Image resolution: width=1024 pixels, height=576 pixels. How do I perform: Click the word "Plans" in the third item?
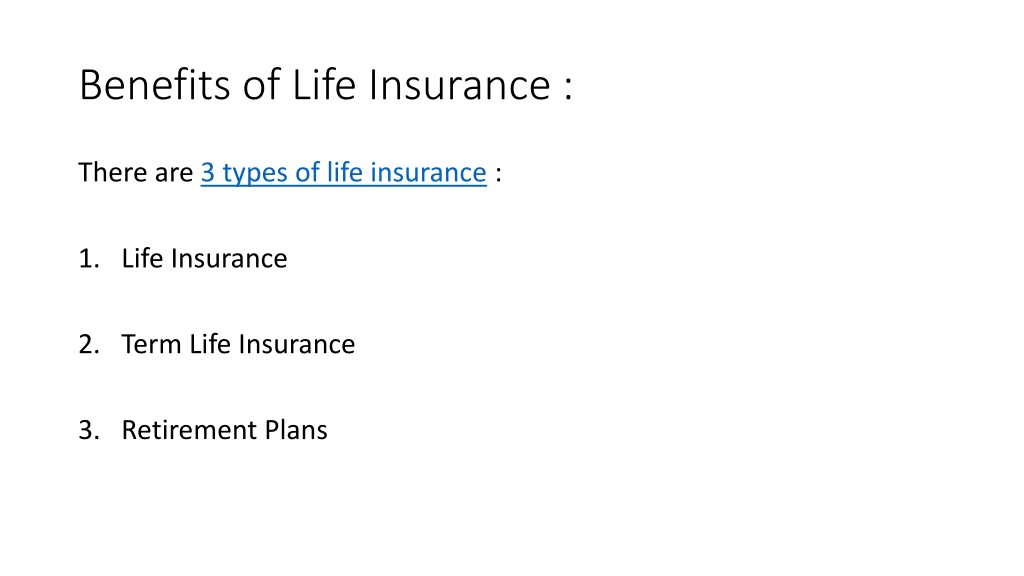pyautogui.click(x=296, y=430)
